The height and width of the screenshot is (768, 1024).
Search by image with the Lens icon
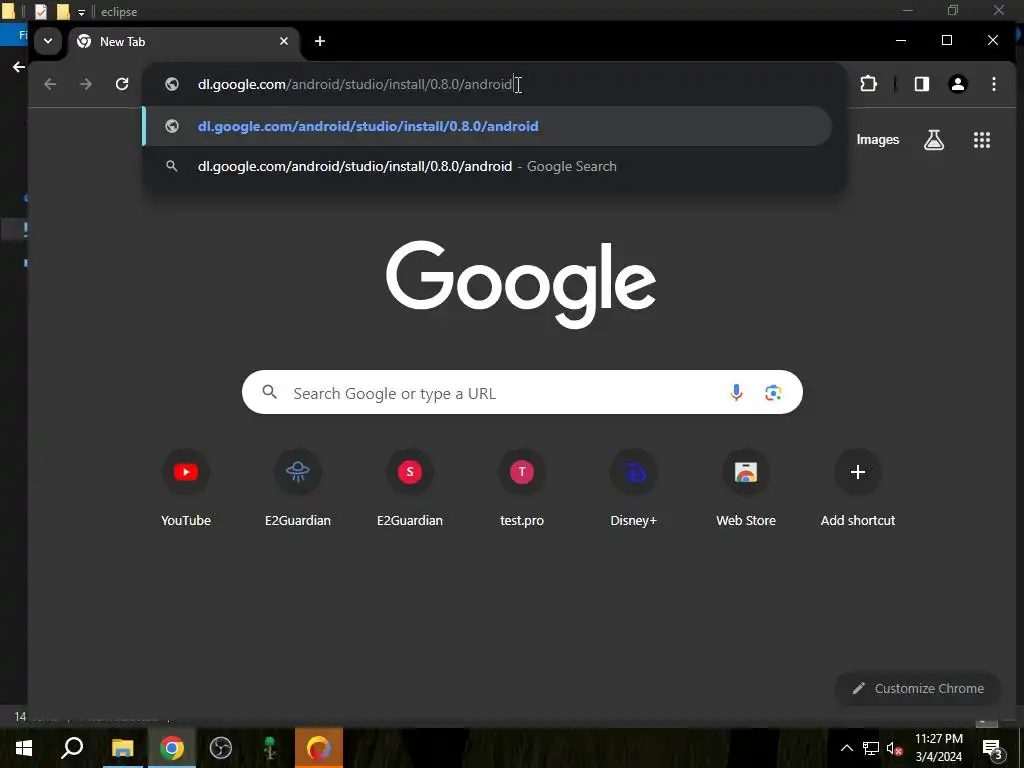click(773, 392)
